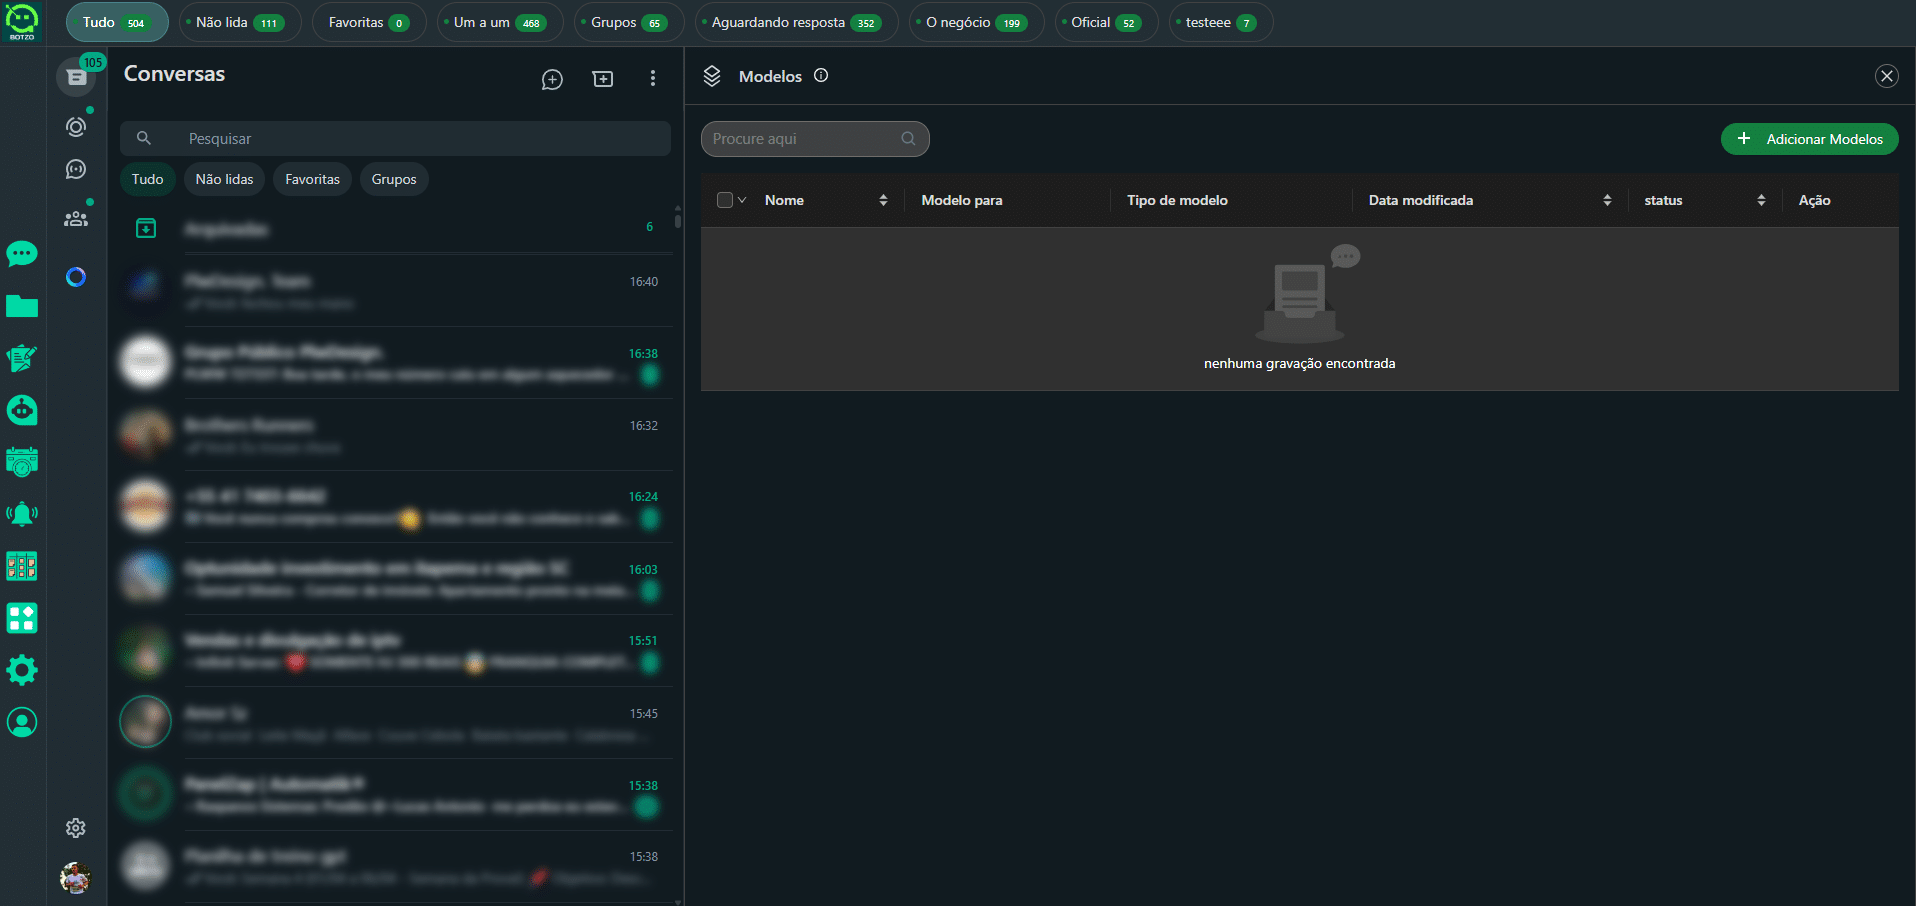This screenshot has height=906, width=1916.
Task: Open the communities people icon
Action: (76, 219)
